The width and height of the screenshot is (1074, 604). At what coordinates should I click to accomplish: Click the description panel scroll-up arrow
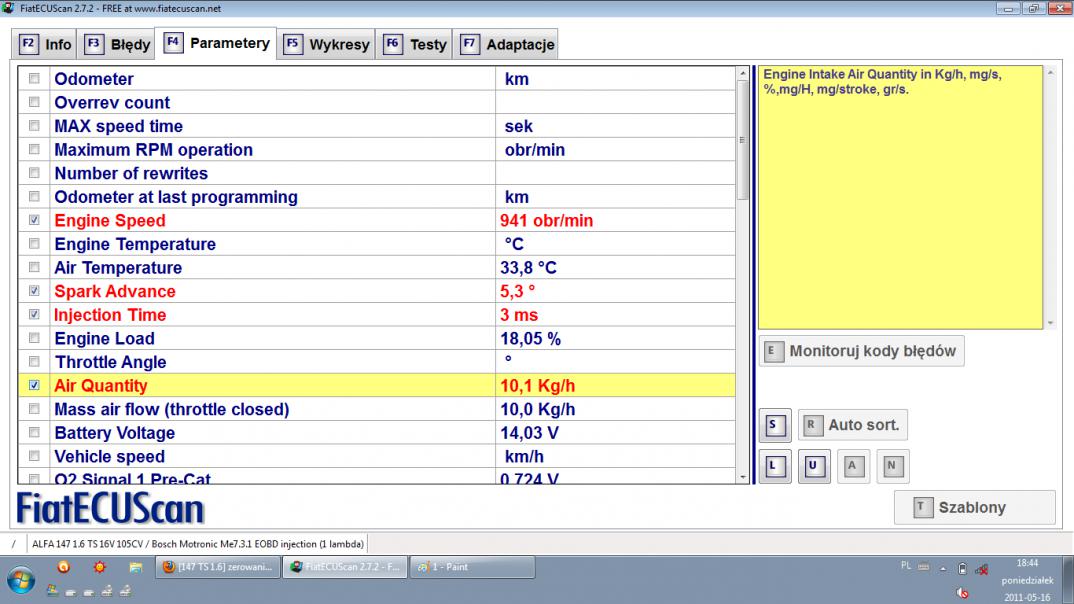1050,73
